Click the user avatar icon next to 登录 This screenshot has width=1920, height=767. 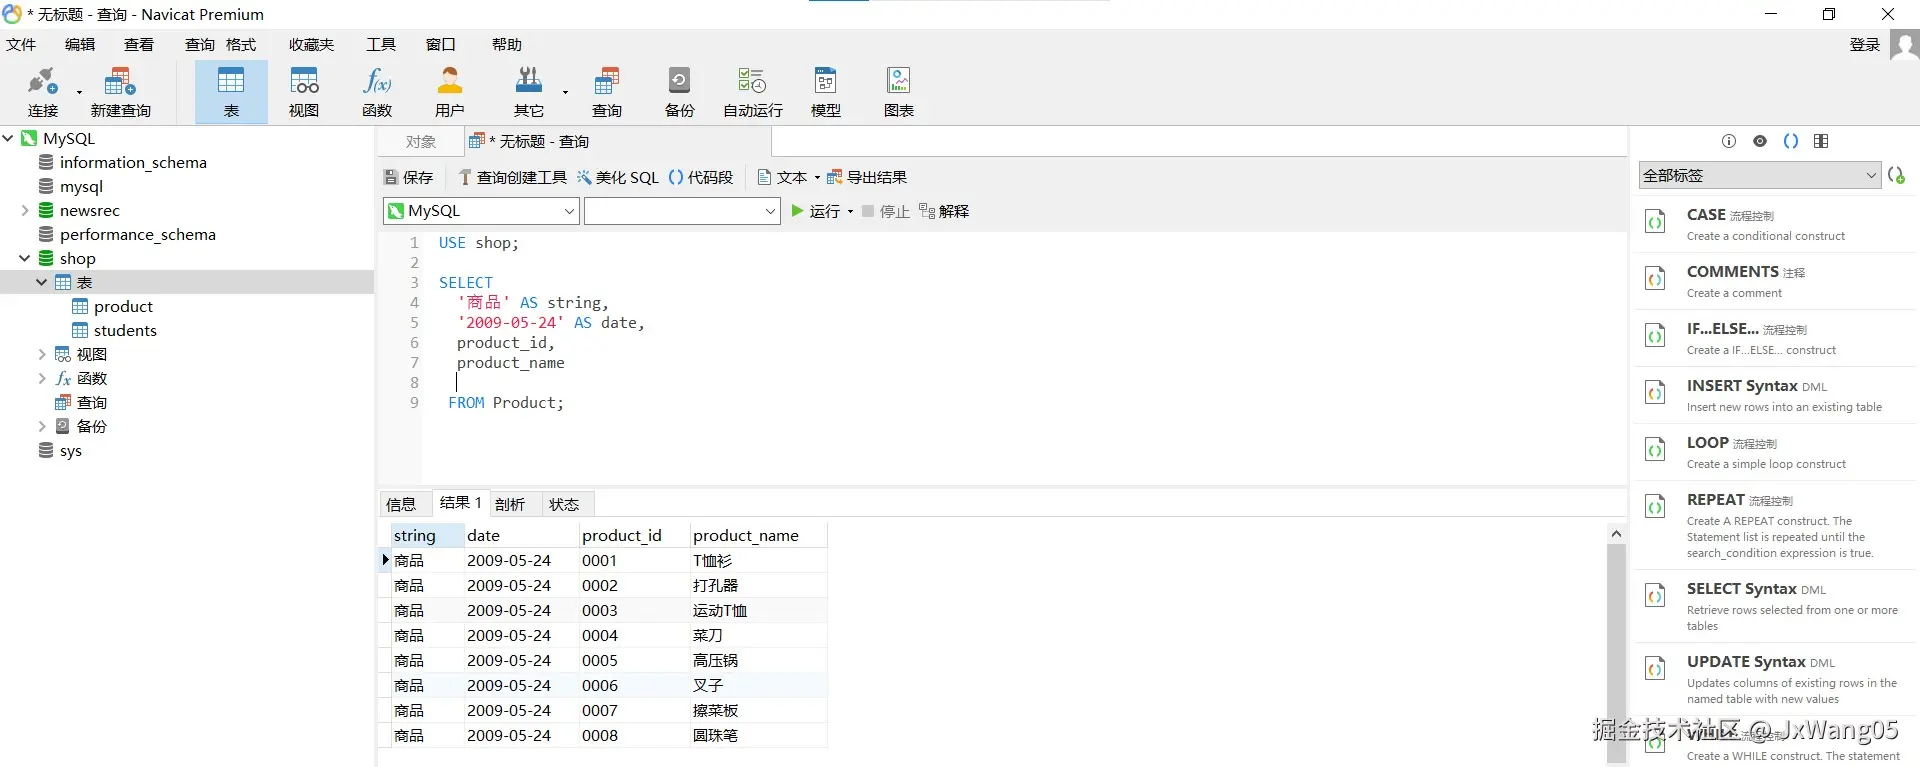(1904, 45)
